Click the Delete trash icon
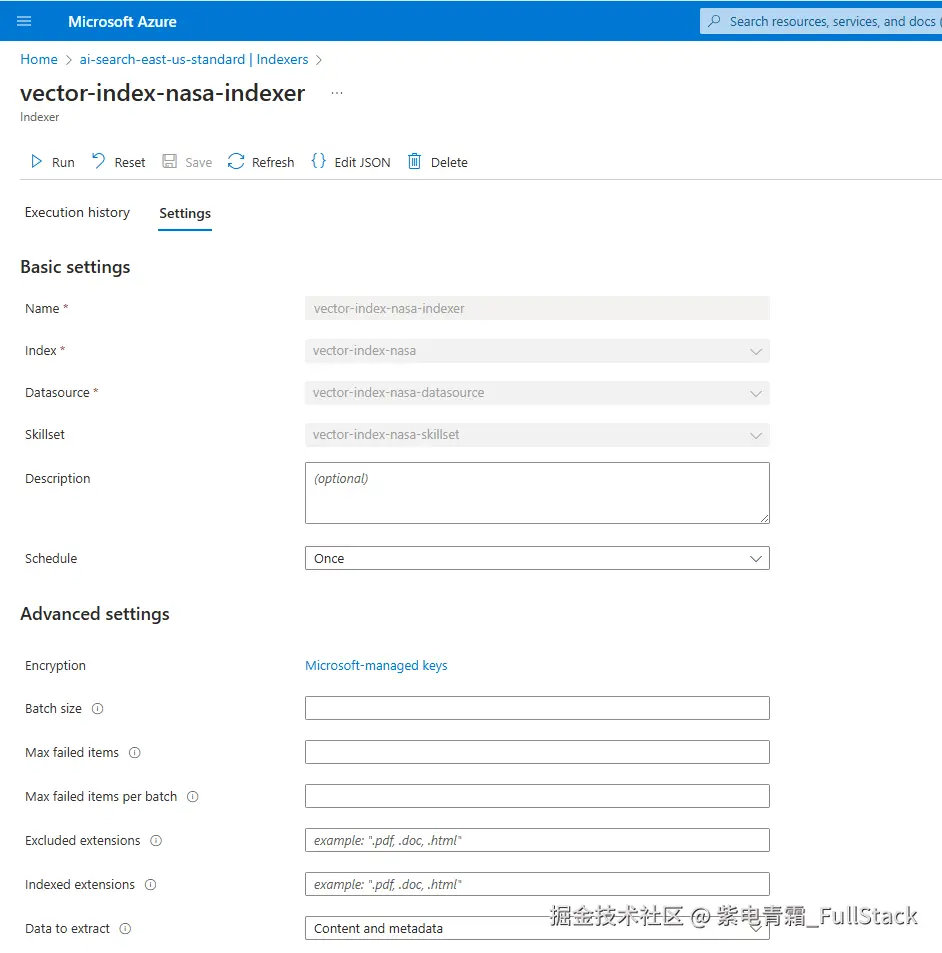Viewport: 942px width, 953px height. (x=414, y=161)
